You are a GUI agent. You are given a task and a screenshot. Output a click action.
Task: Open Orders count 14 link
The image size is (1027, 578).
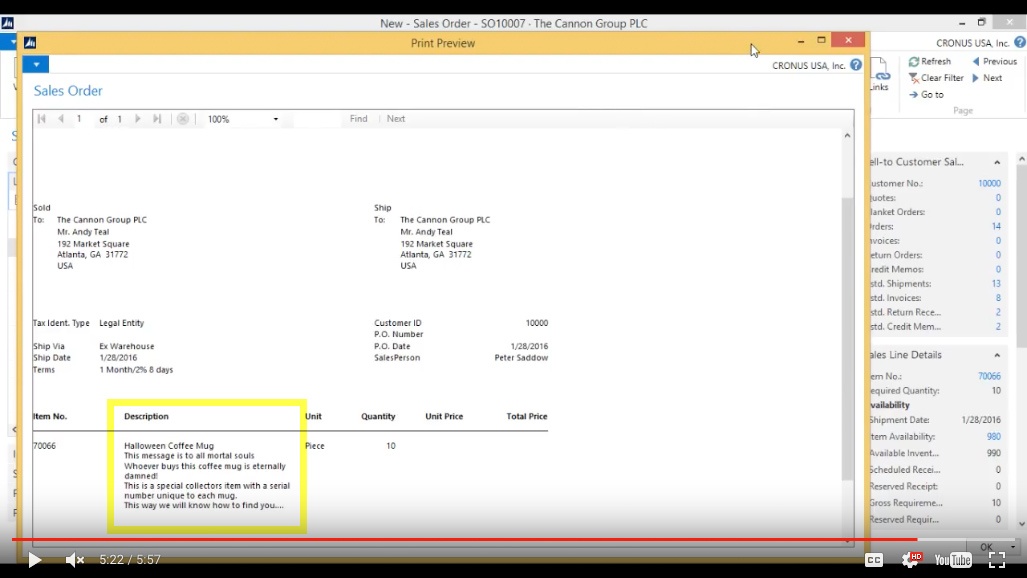click(x=996, y=226)
